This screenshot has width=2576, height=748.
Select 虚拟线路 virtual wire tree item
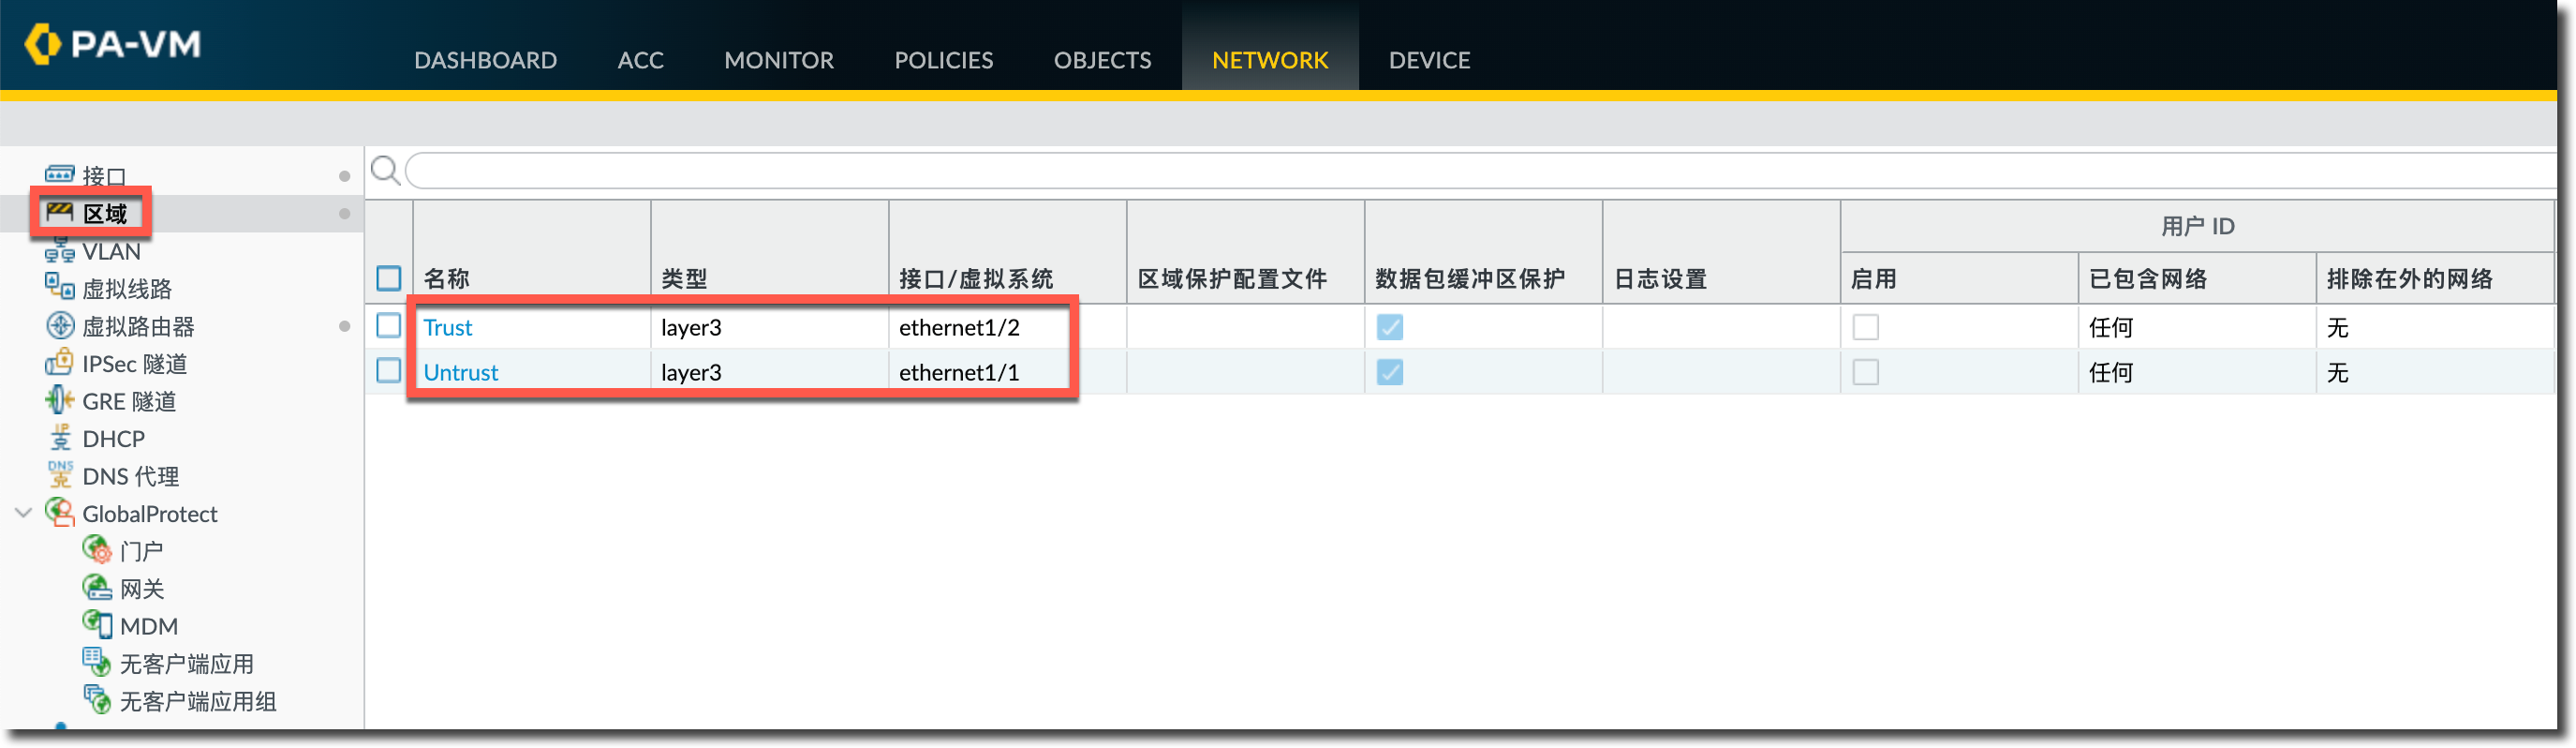point(126,289)
